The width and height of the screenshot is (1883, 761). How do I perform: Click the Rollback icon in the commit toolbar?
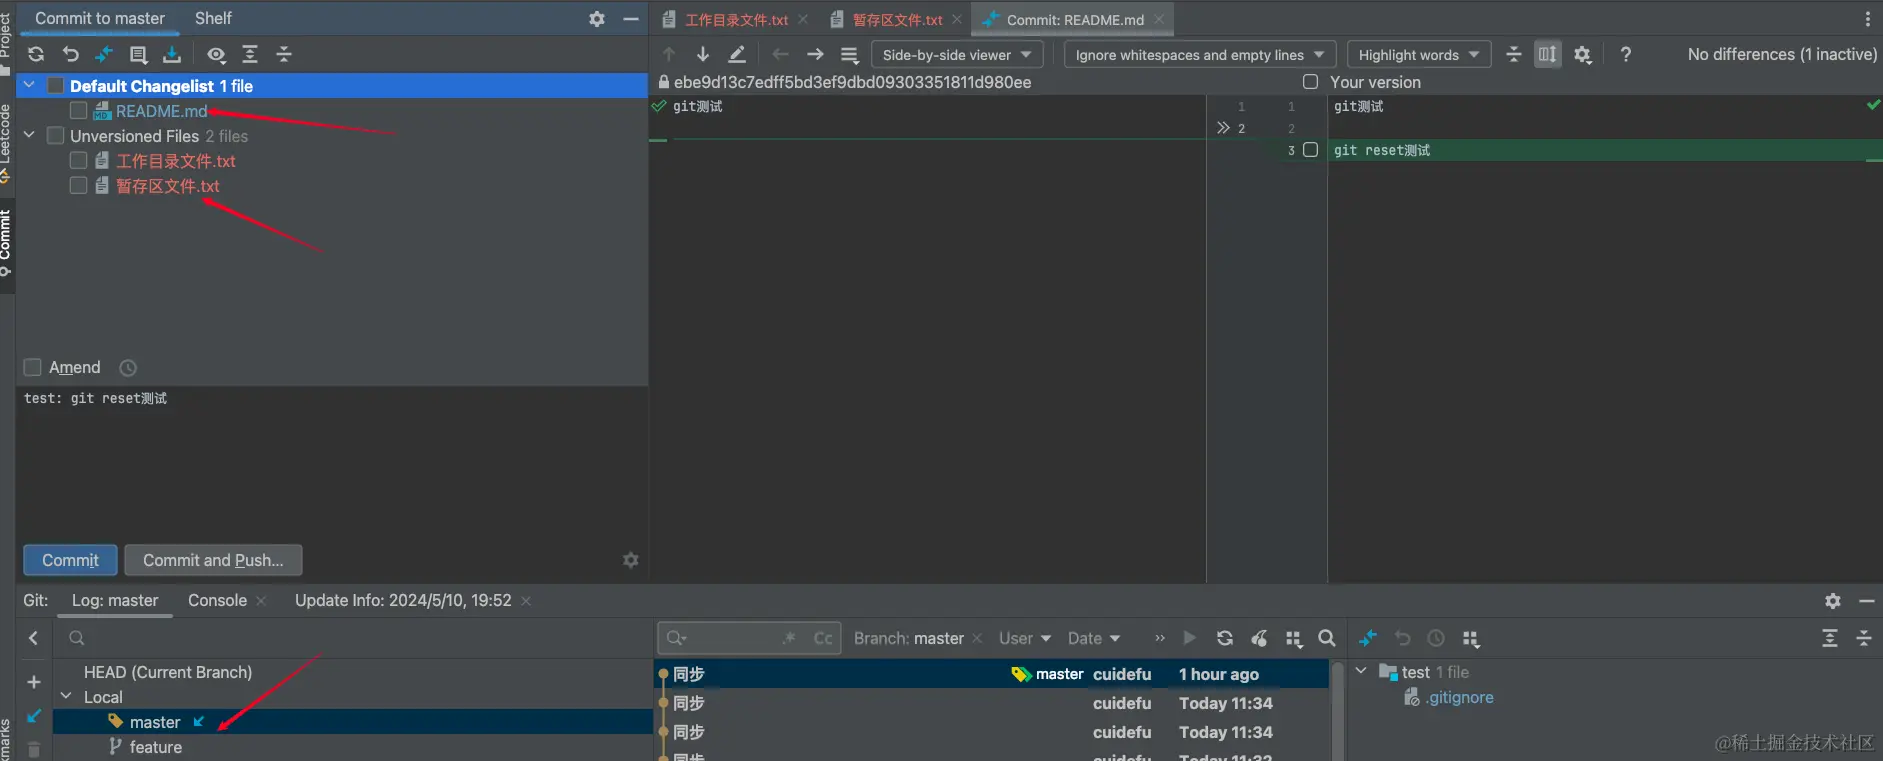(x=70, y=54)
